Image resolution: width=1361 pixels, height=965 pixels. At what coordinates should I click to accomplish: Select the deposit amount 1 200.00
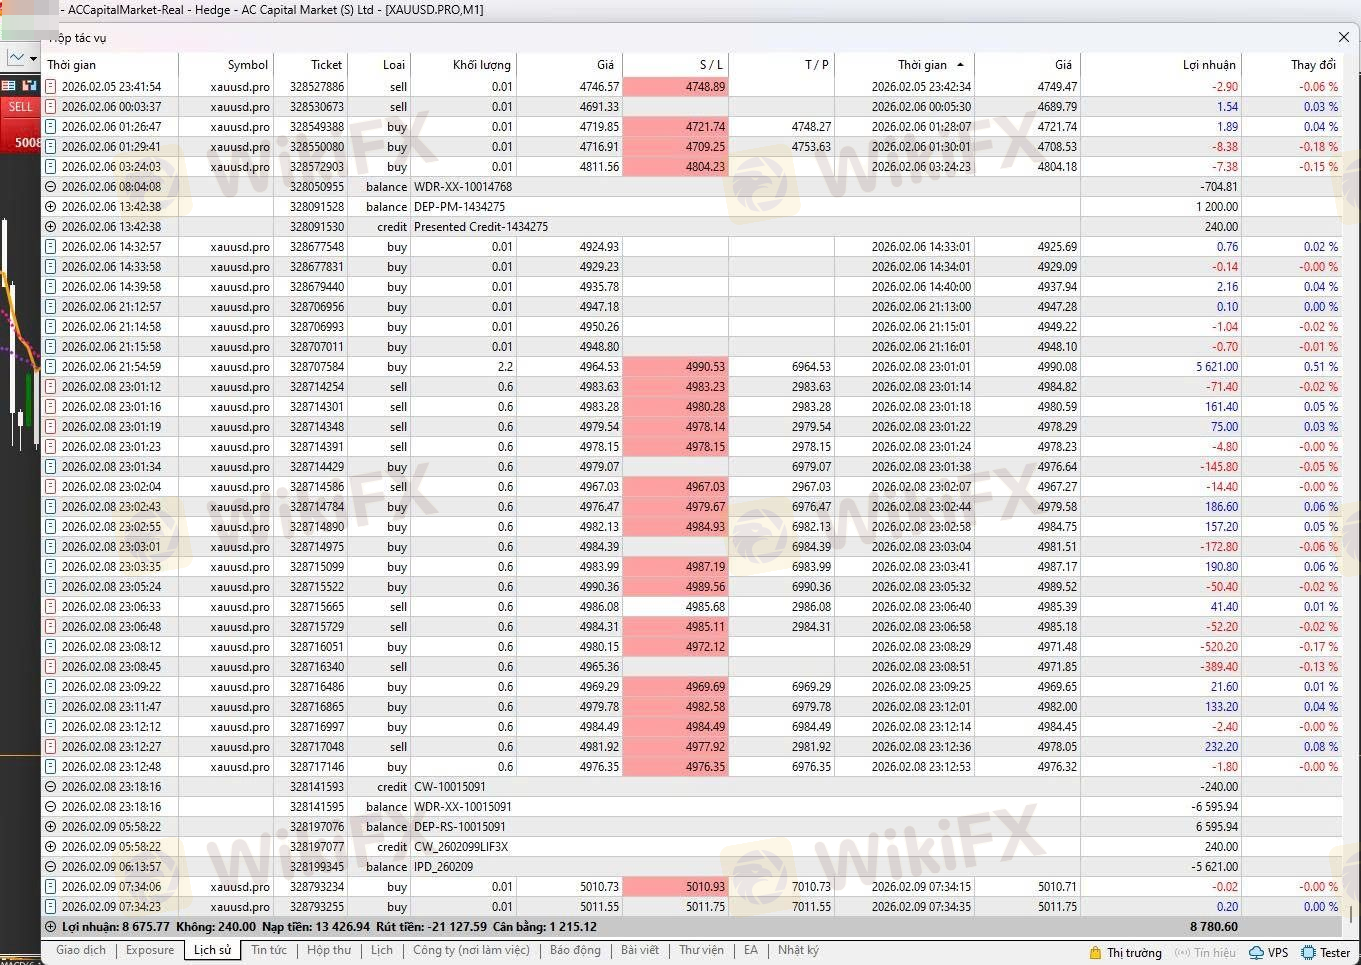coord(1217,207)
